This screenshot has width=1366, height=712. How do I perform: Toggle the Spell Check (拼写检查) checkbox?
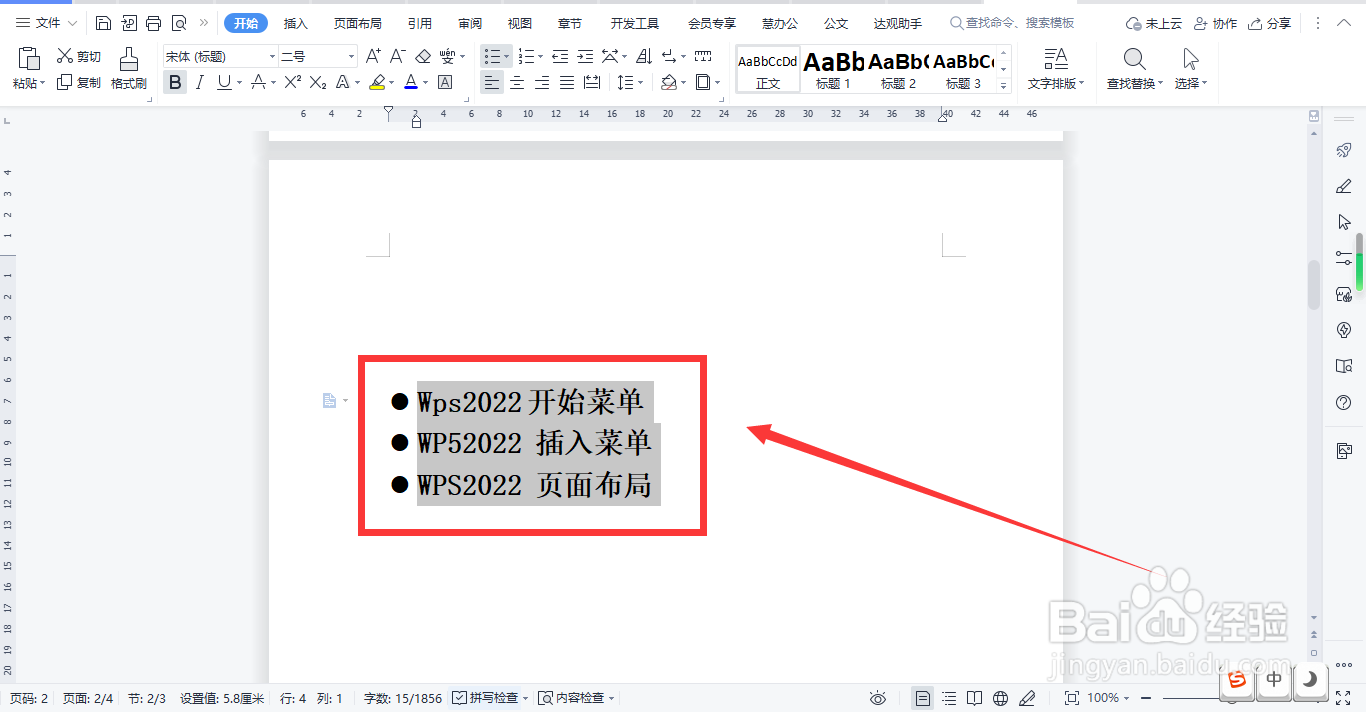459,698
